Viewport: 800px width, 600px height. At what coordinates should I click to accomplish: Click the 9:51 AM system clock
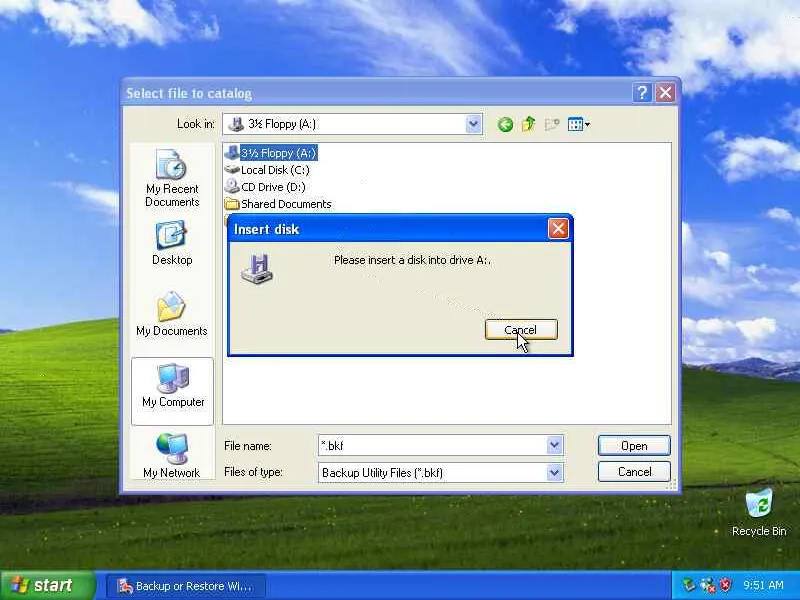[763, 585]
